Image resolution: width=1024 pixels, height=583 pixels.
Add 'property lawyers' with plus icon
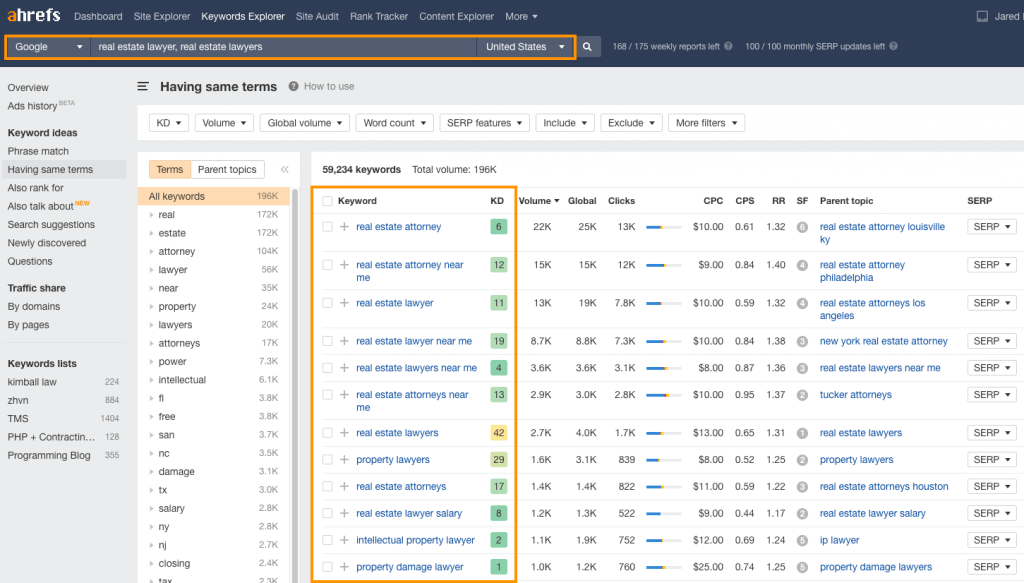pos(344,460)
